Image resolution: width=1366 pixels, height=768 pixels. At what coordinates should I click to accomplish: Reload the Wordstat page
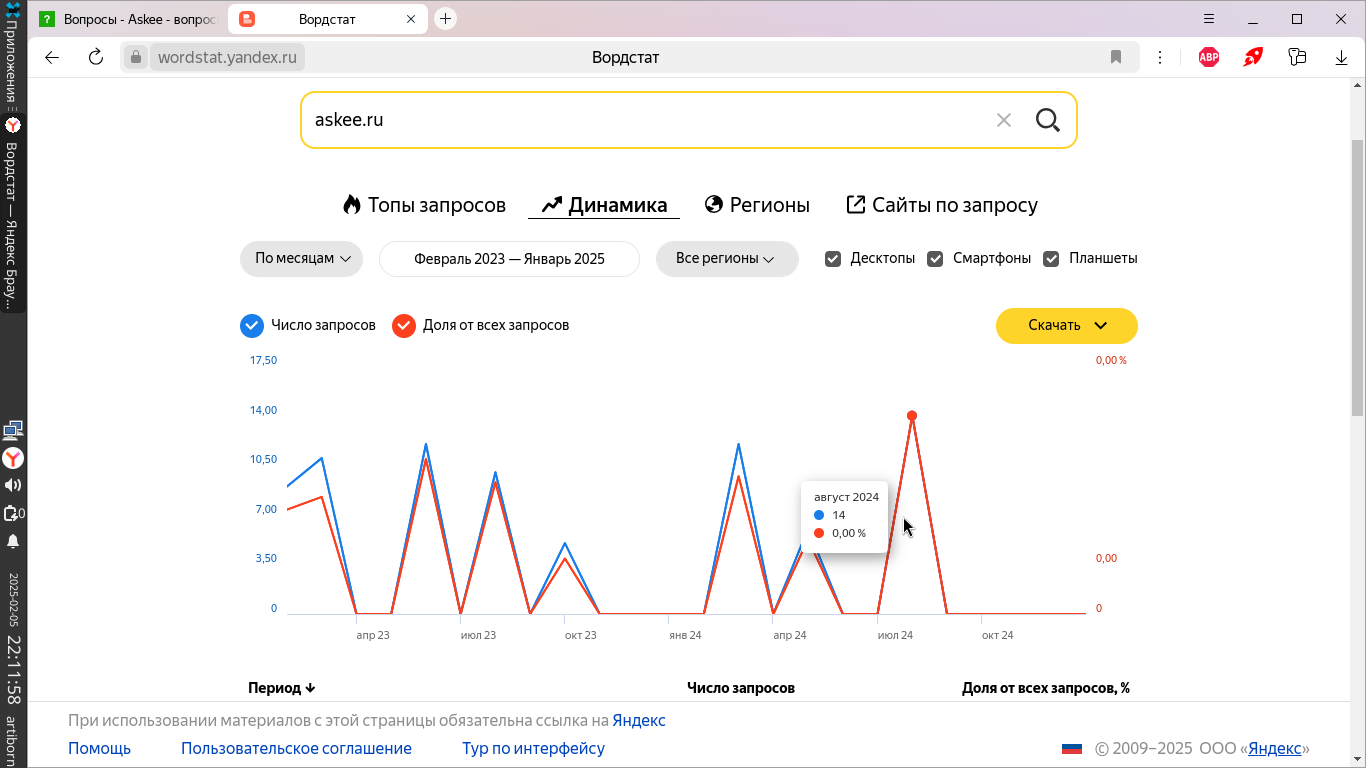point(96,57)
